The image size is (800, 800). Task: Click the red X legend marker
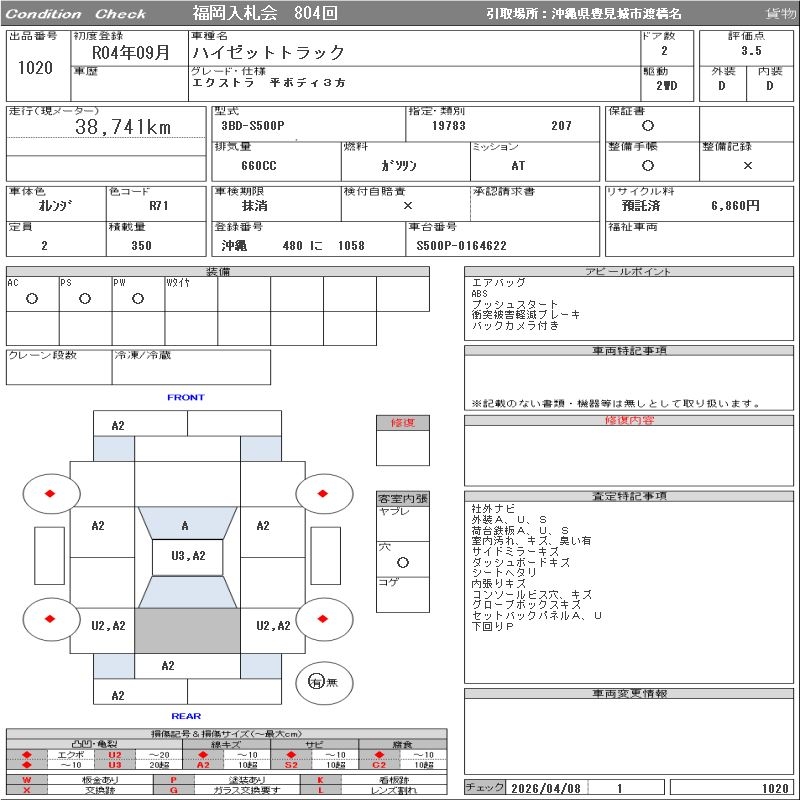(27, 790)
